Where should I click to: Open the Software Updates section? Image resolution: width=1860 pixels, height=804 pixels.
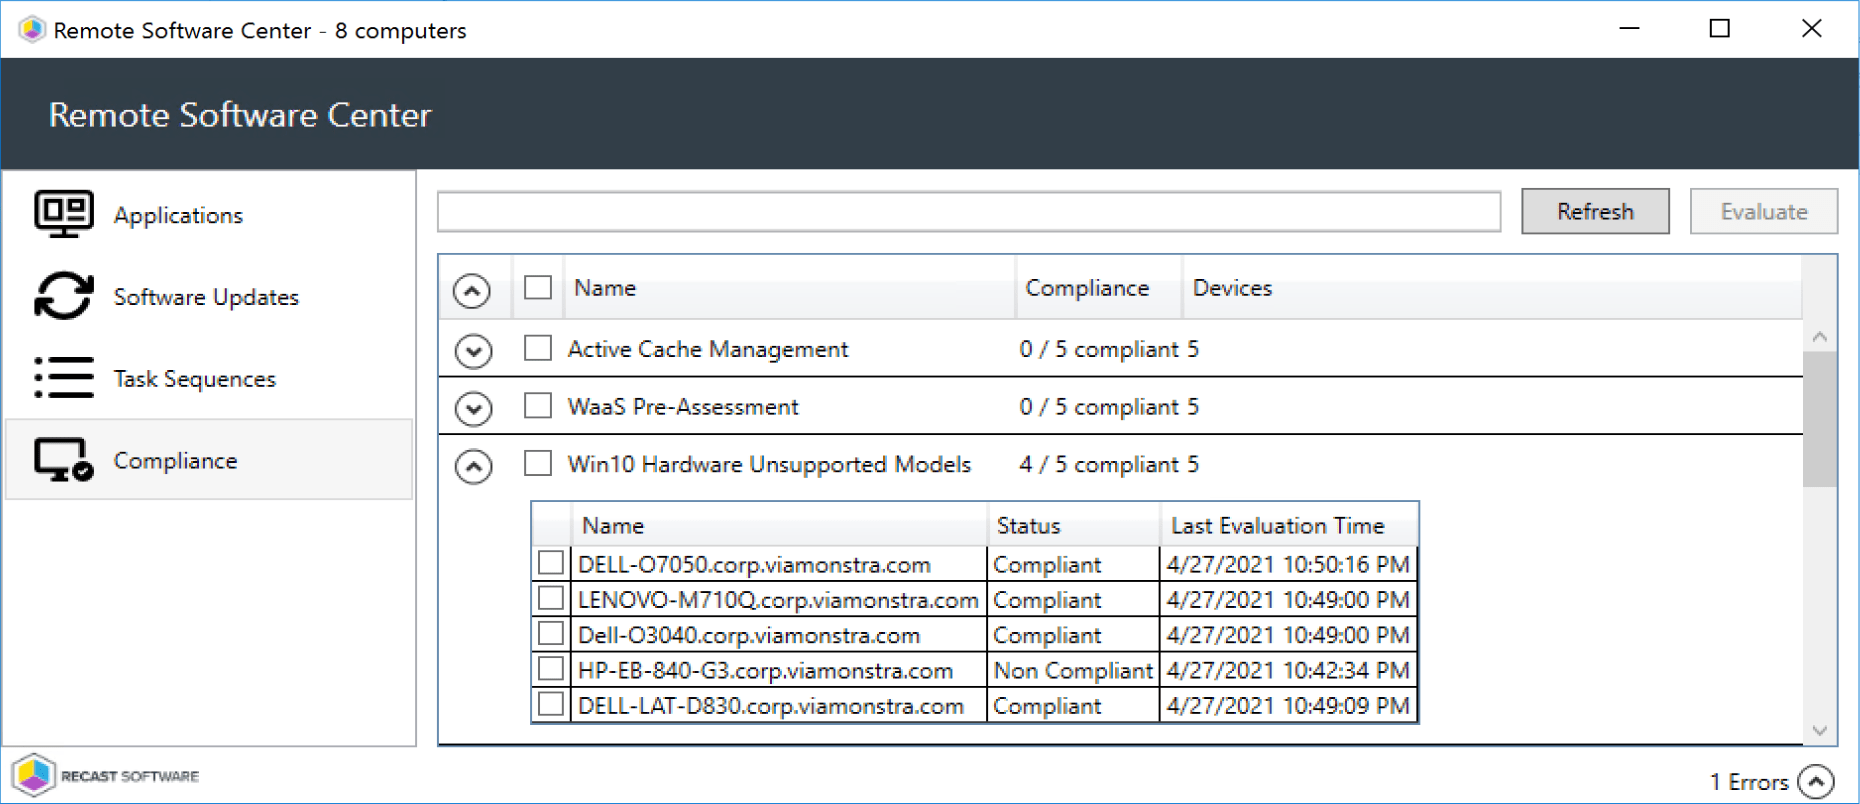click(206, 297)
